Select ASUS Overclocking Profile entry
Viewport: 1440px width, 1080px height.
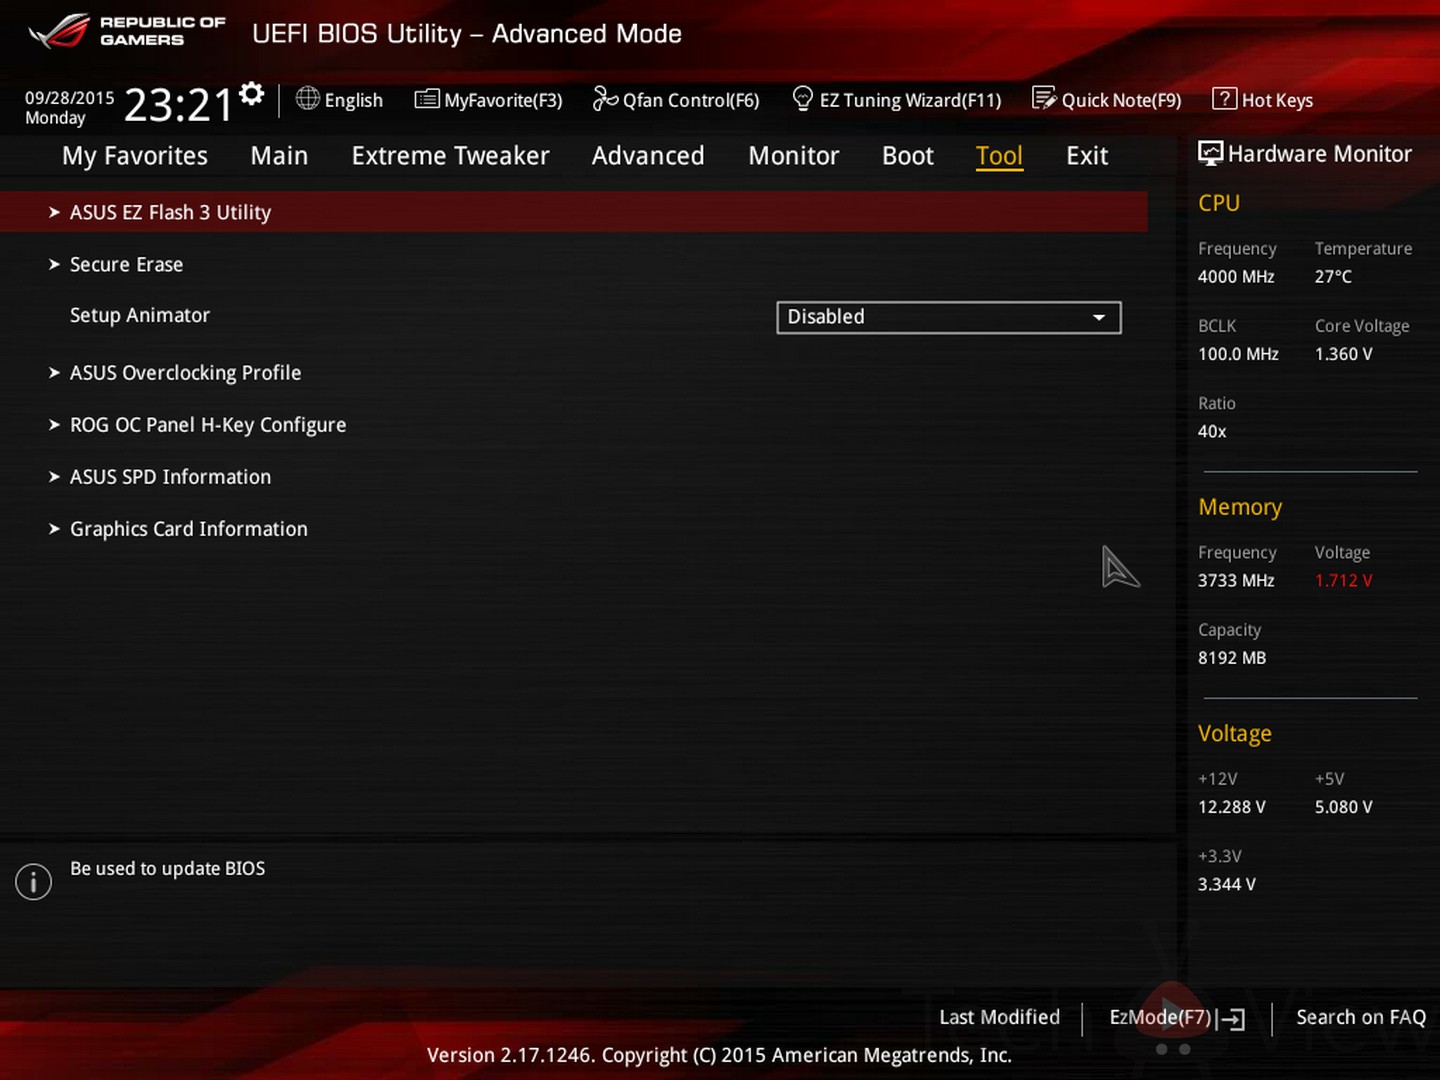[185, 372]
